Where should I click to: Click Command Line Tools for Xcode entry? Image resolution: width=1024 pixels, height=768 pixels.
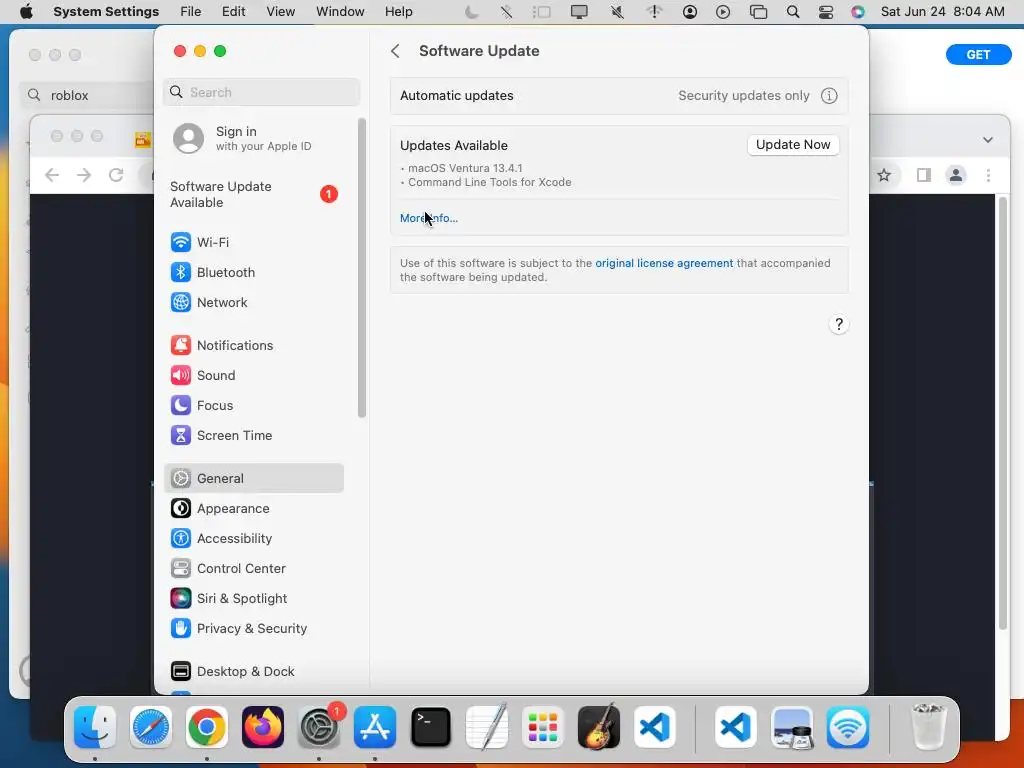tap(489, 182)
